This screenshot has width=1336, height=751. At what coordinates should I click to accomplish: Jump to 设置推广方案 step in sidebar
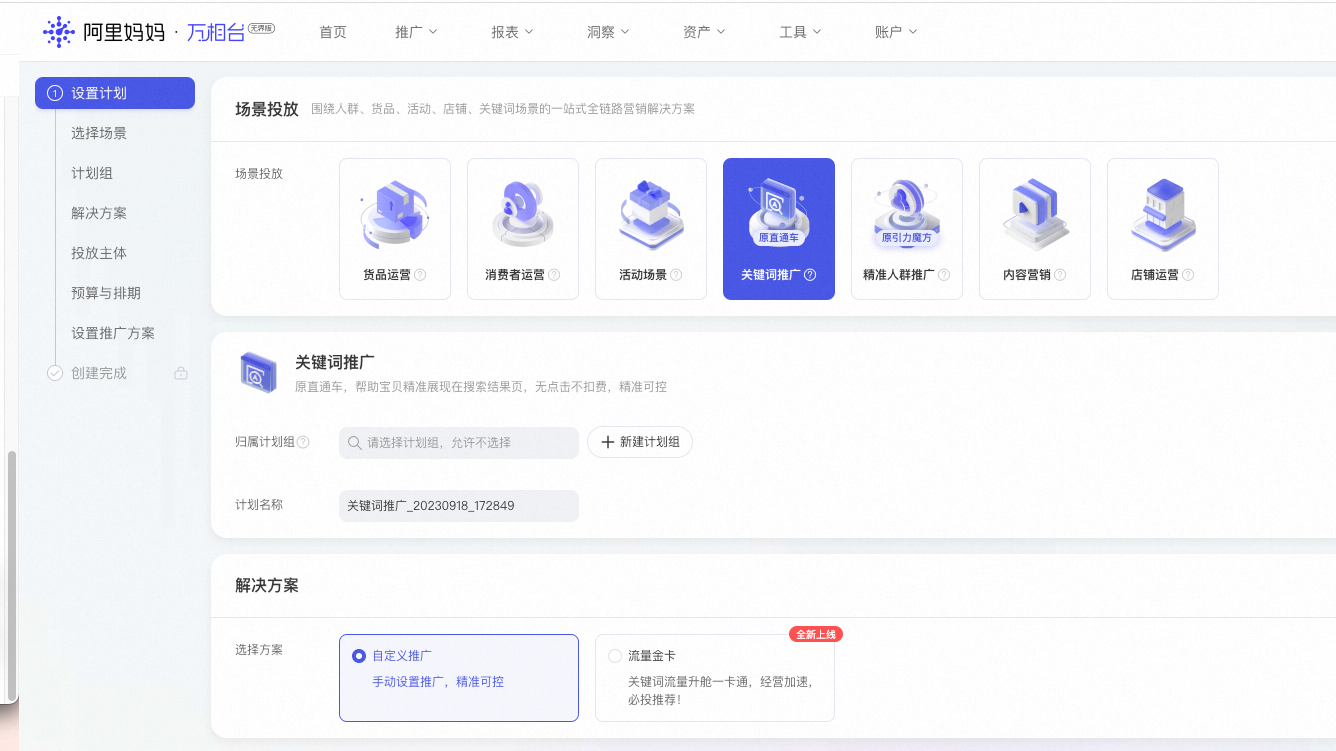pos(113,333)
